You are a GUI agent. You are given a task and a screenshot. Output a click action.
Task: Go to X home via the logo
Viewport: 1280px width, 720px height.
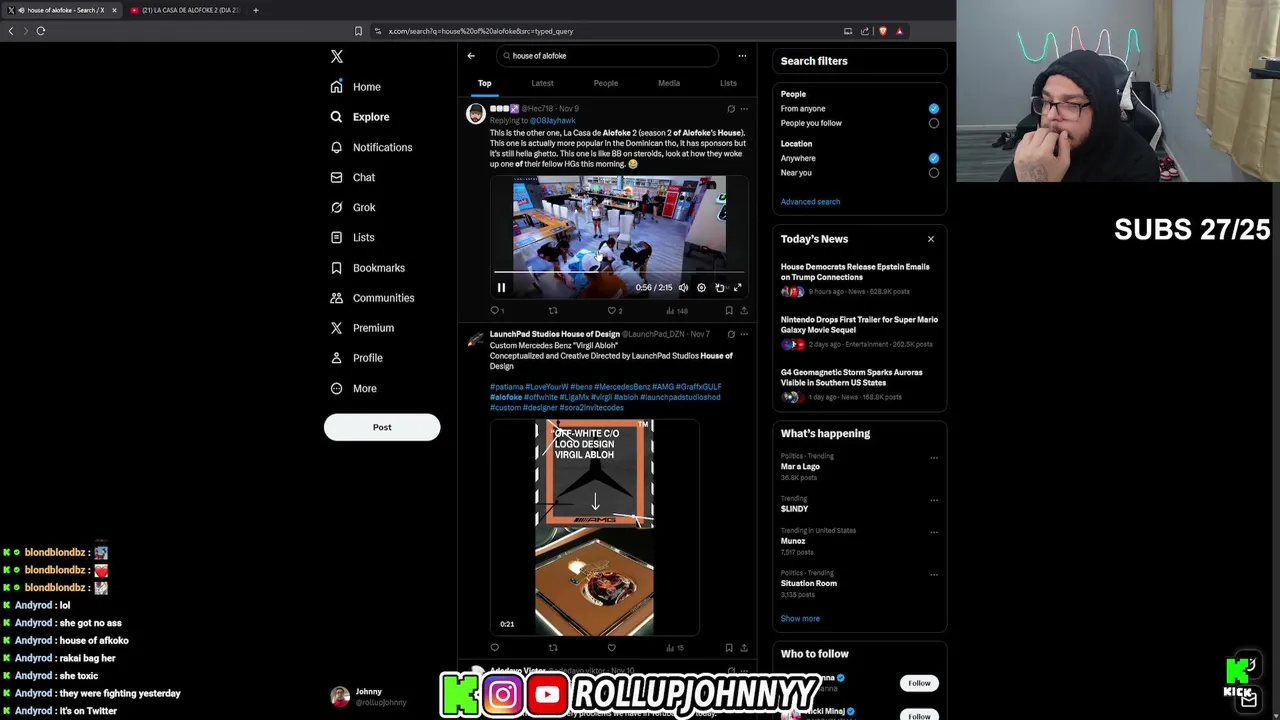[x=337, y=57]
